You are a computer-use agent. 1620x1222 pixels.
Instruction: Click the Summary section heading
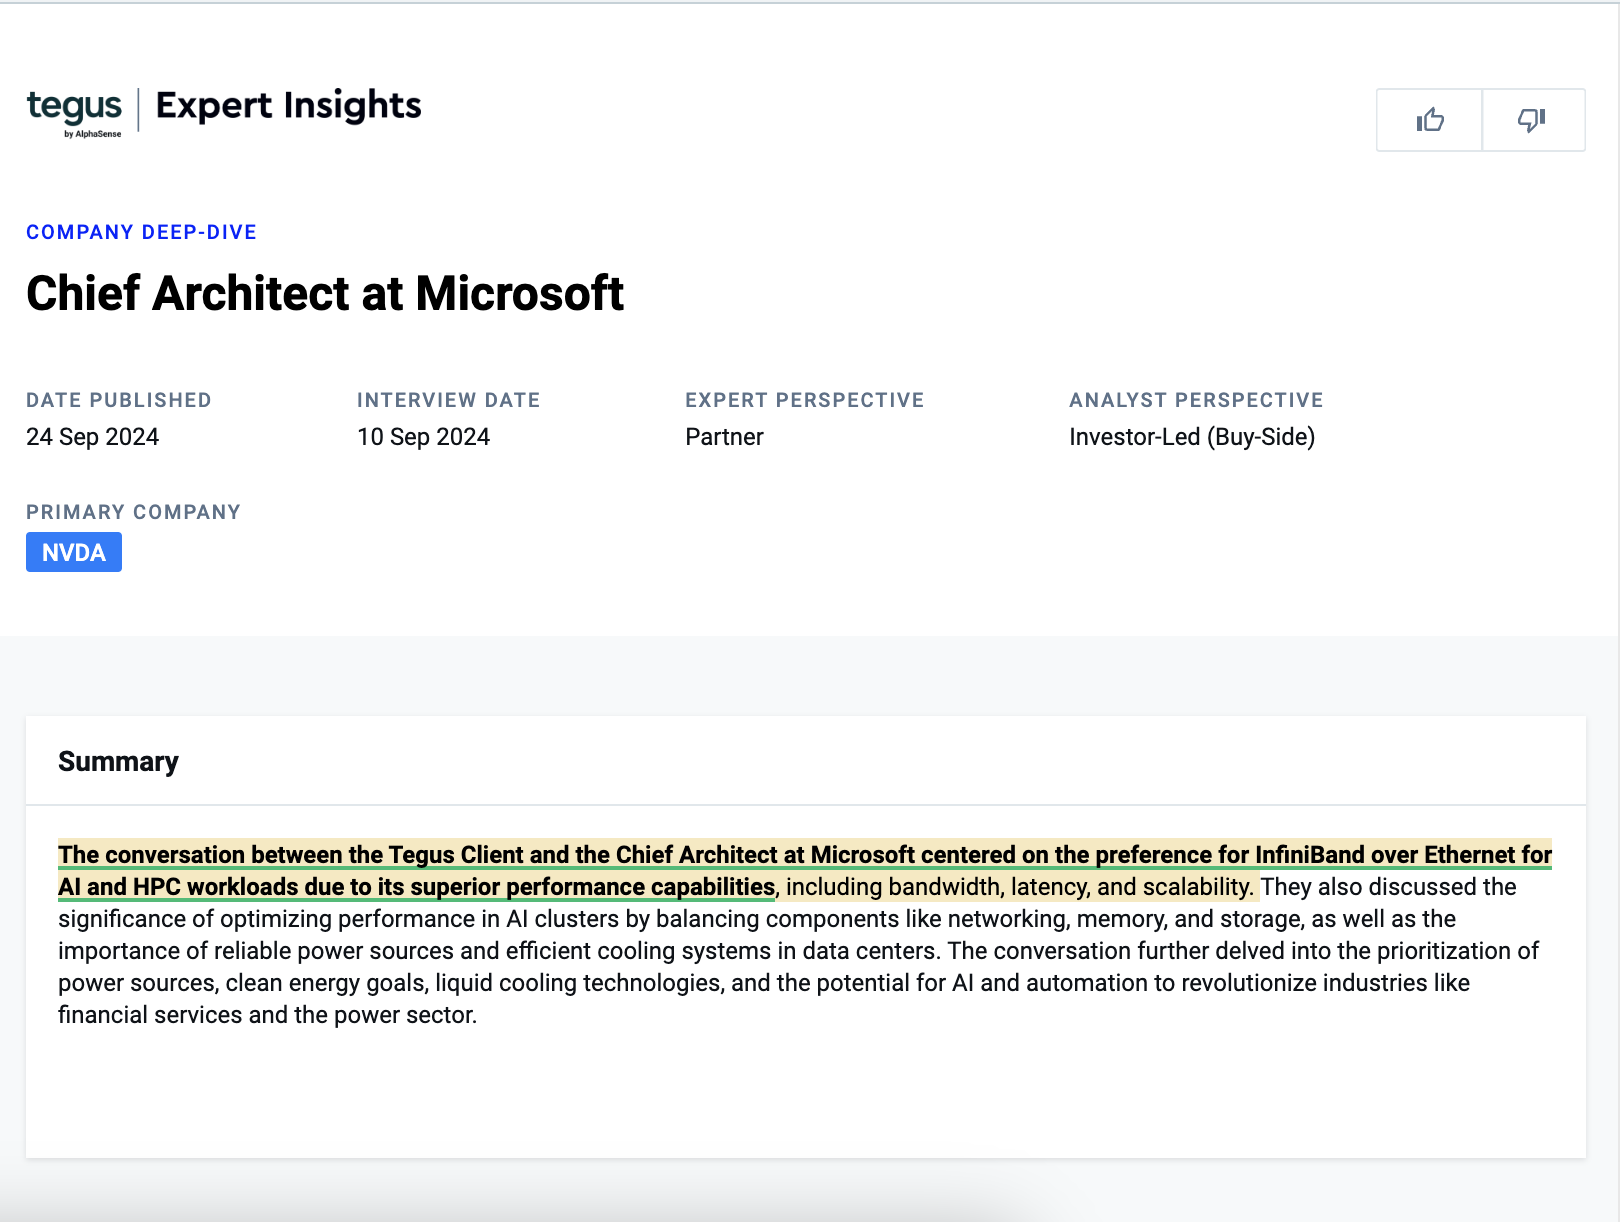[x=118, y=761]
